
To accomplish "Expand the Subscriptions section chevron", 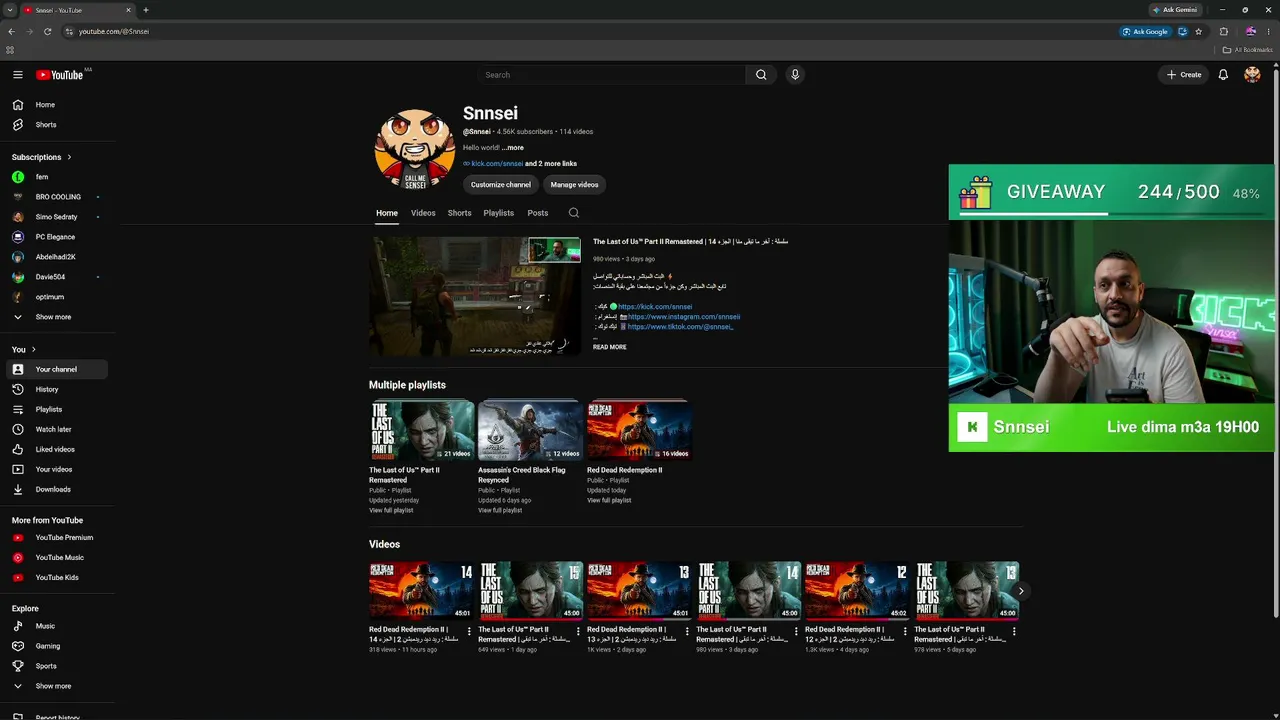I will coord(69,157).
